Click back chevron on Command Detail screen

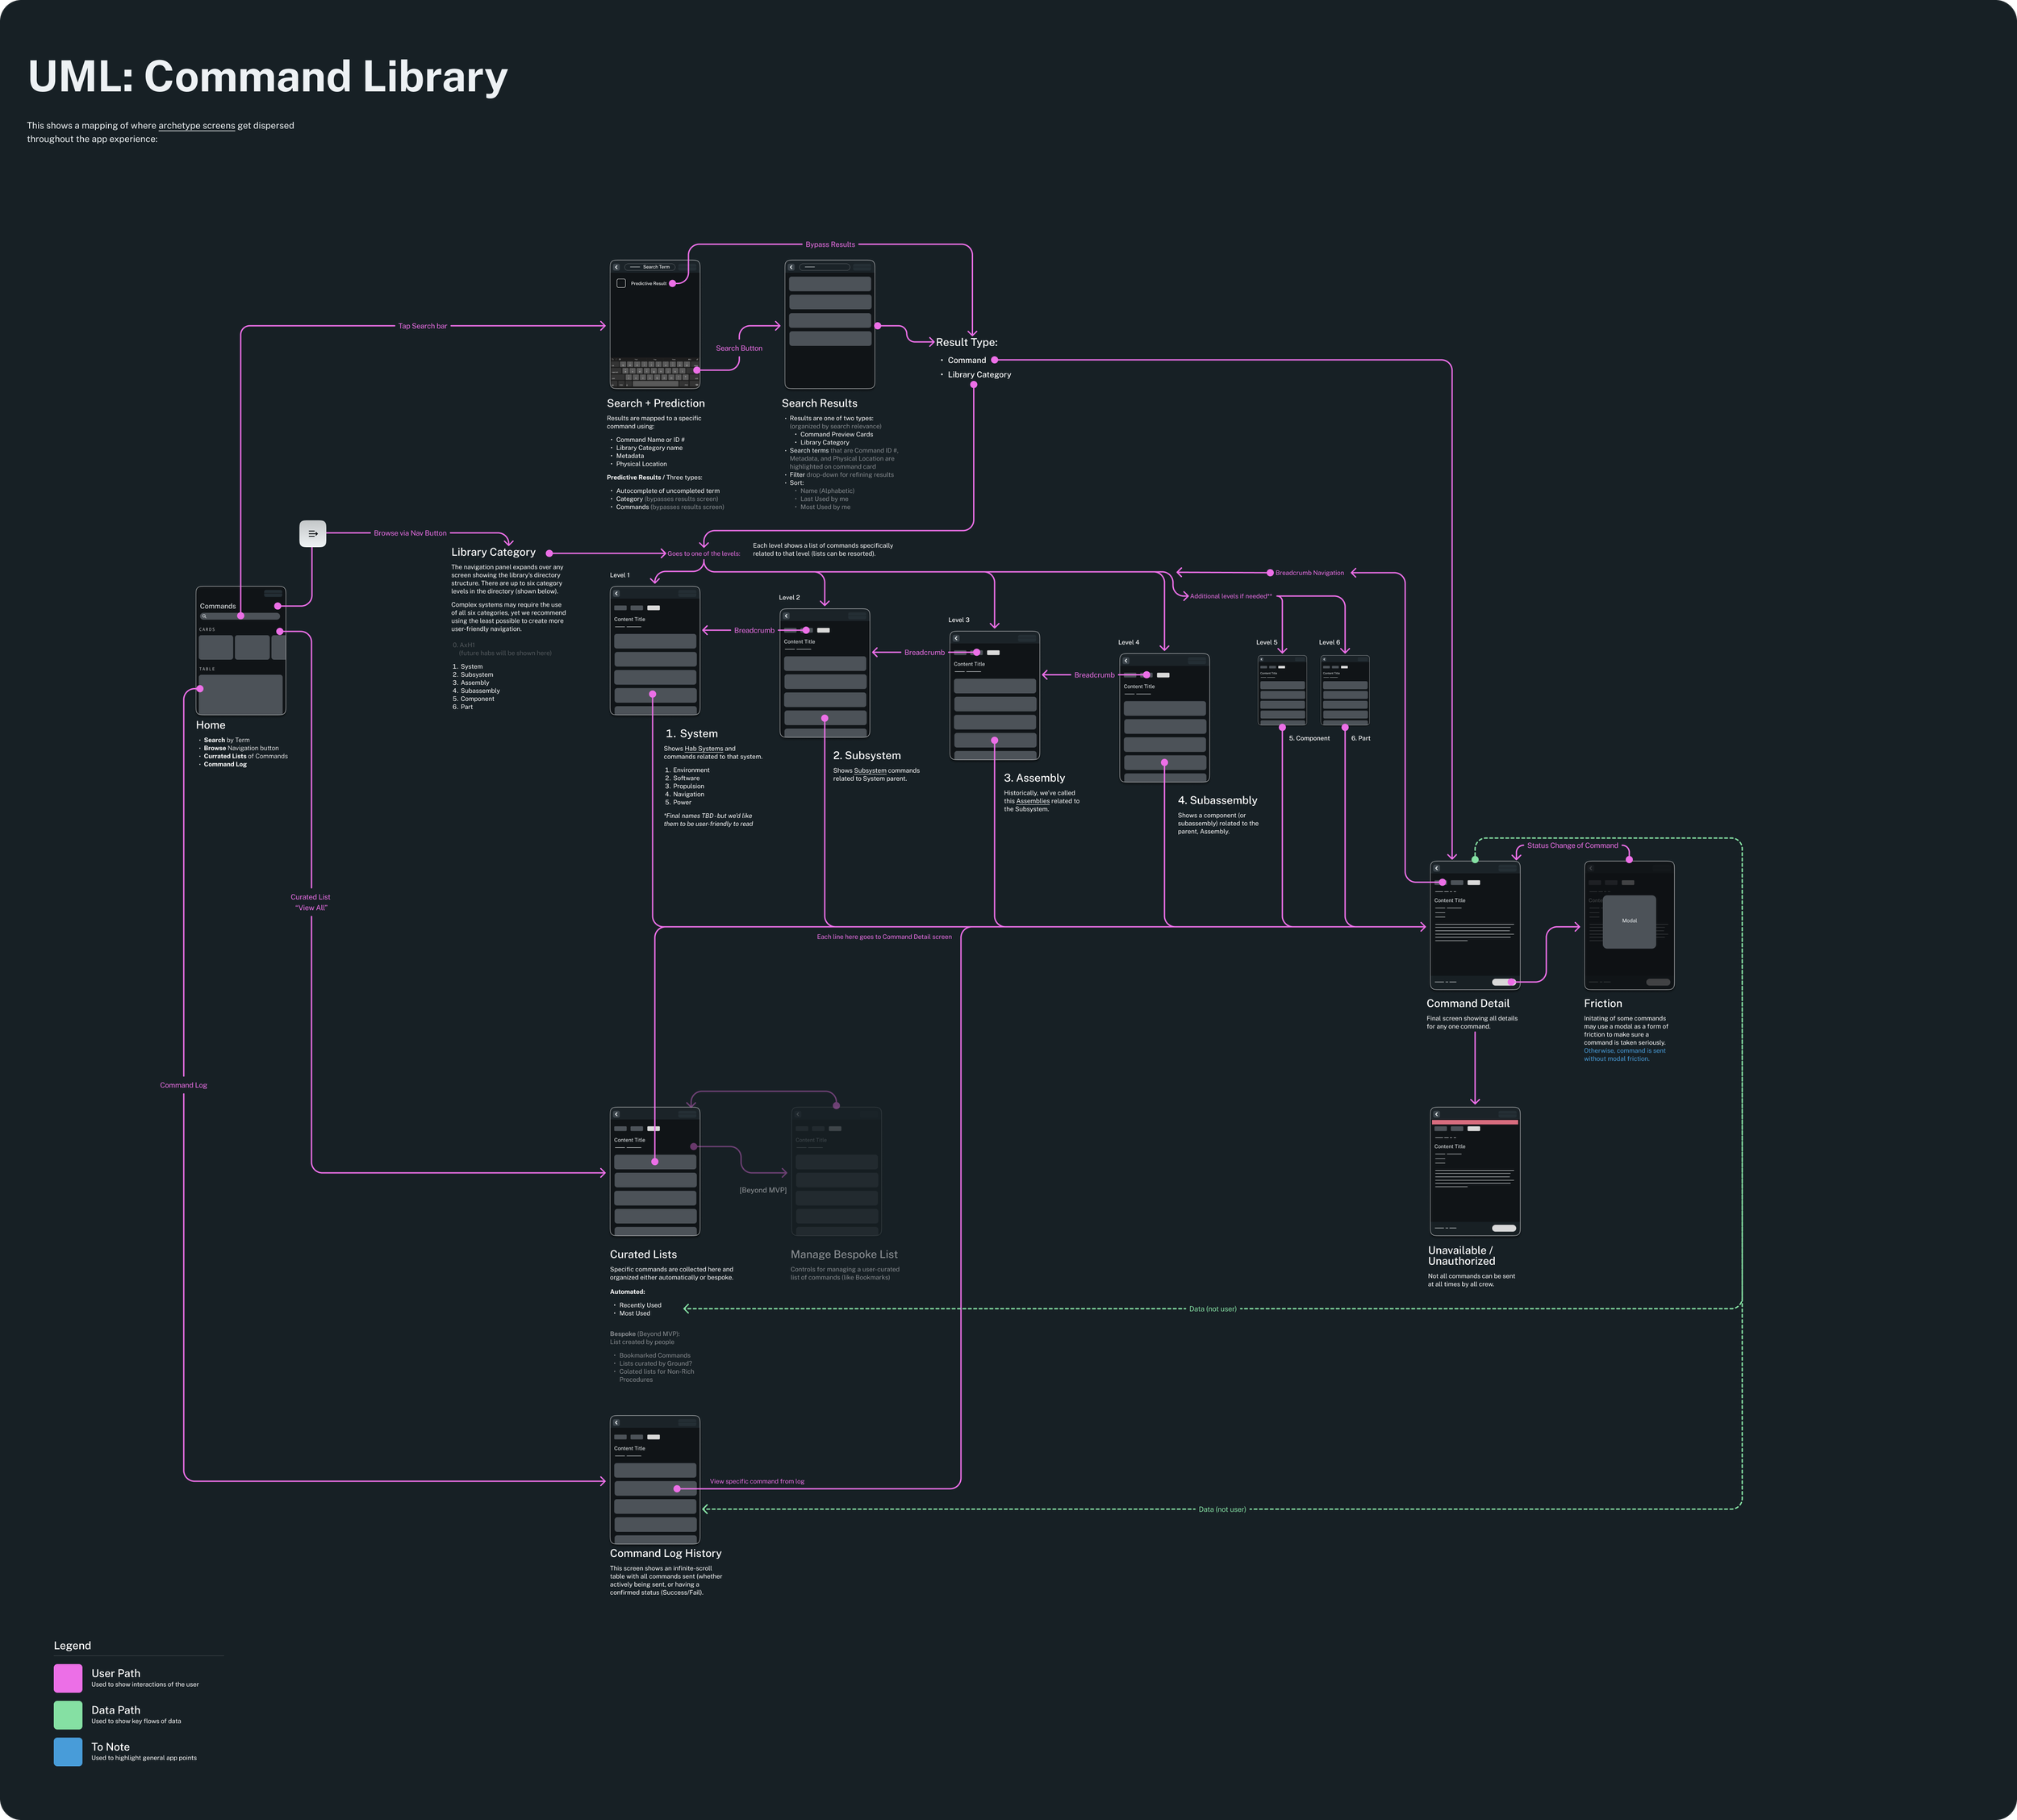(1437, 869)
